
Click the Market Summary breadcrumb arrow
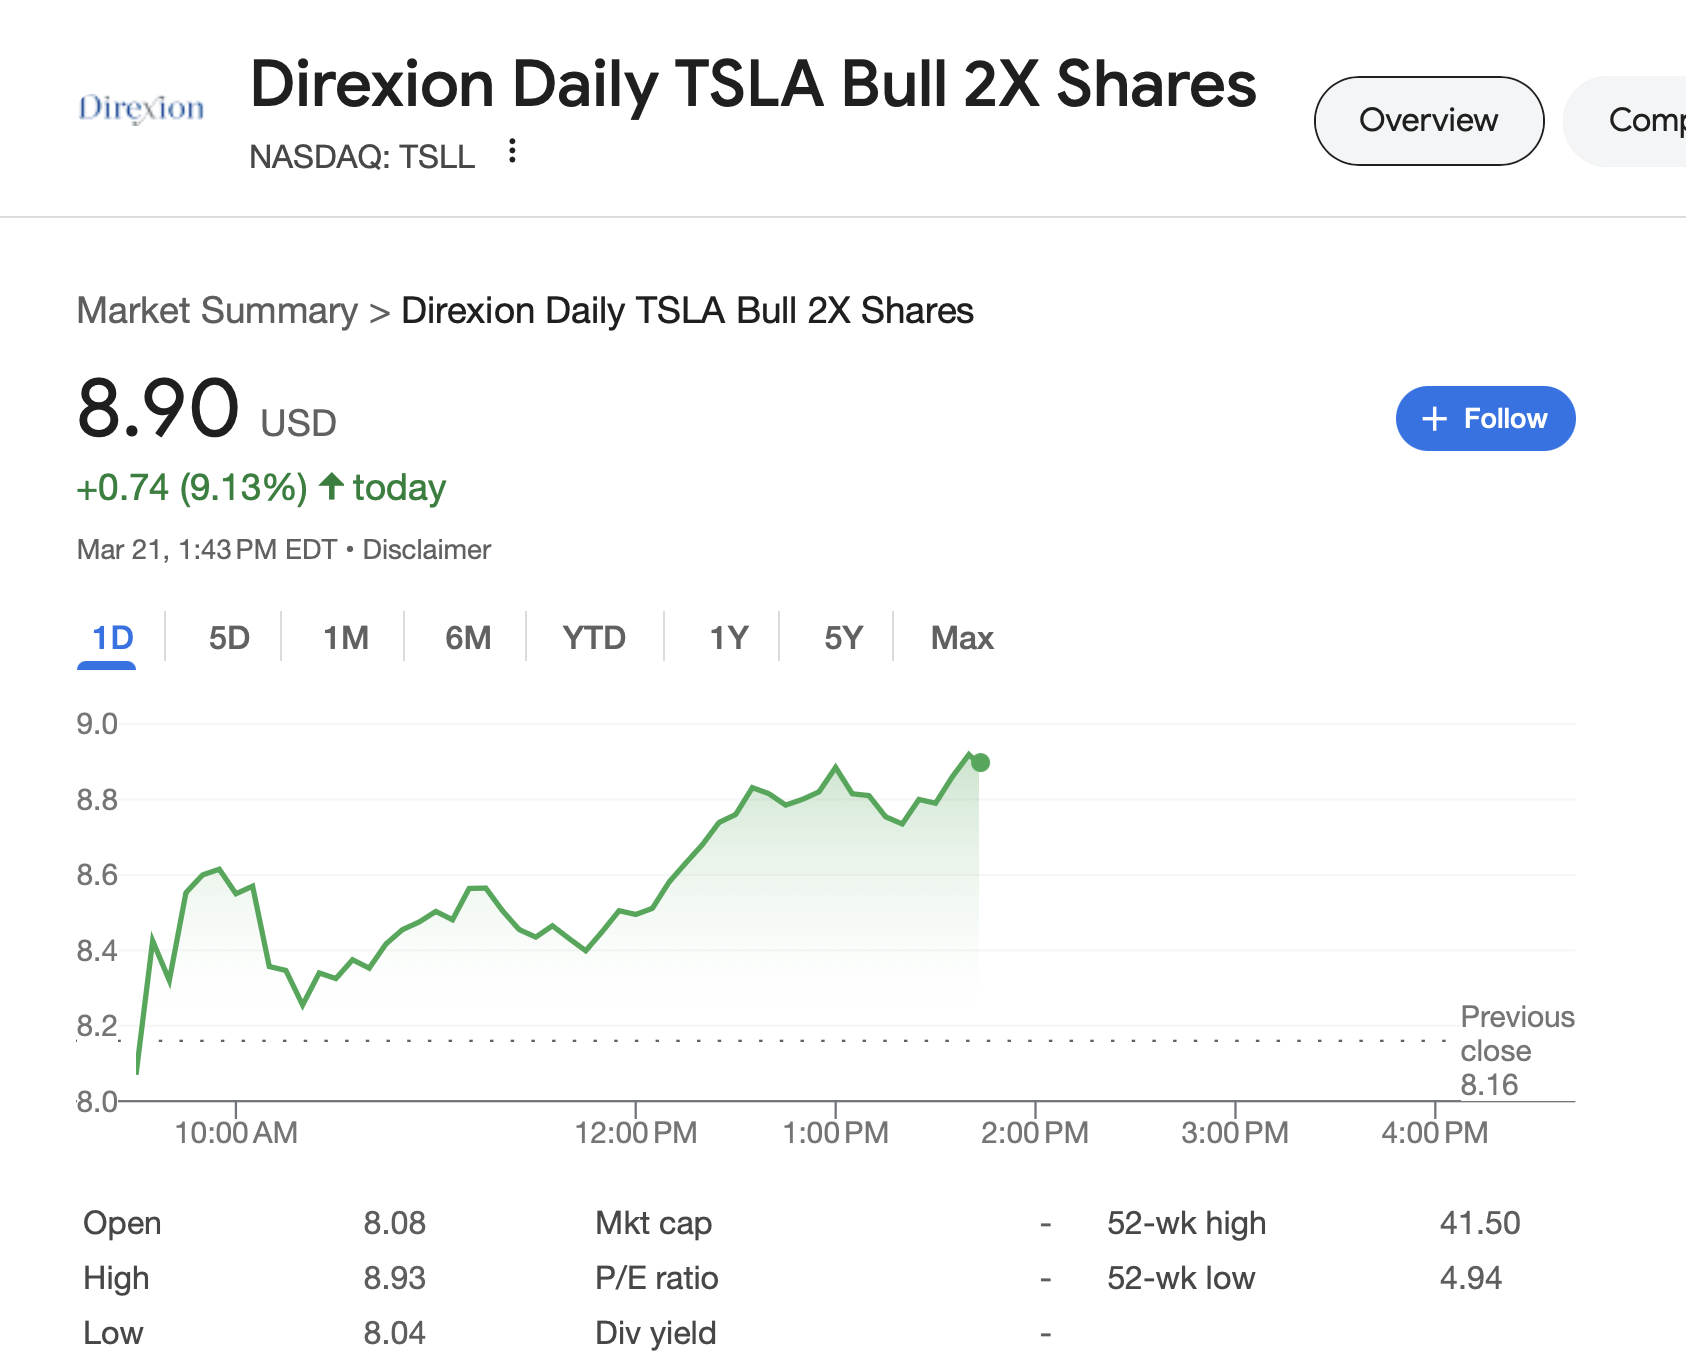[380, 311]
